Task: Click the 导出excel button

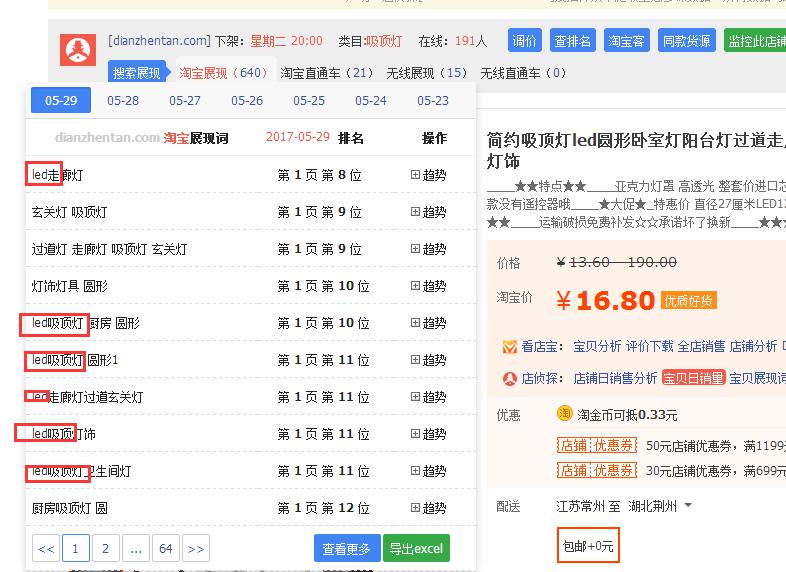Action: pos(416,549)
